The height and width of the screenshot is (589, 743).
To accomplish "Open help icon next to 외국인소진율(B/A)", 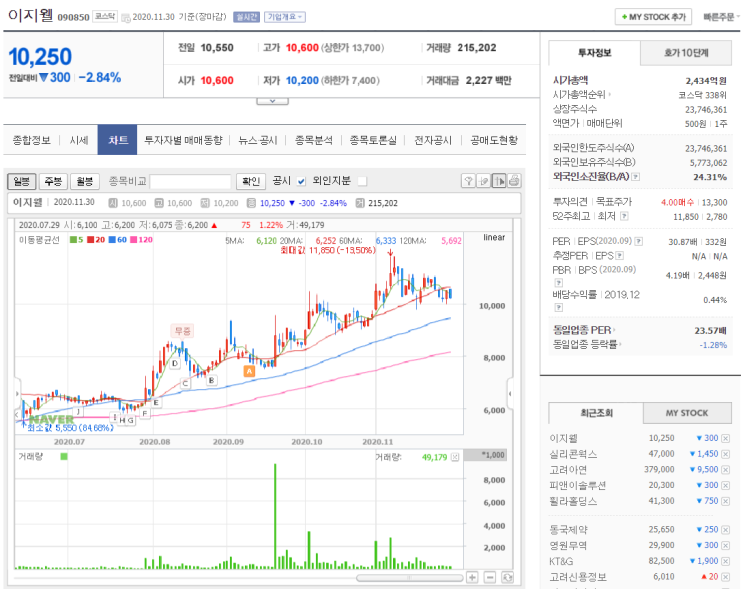I will pyautogui.click(x=636, y=177).
